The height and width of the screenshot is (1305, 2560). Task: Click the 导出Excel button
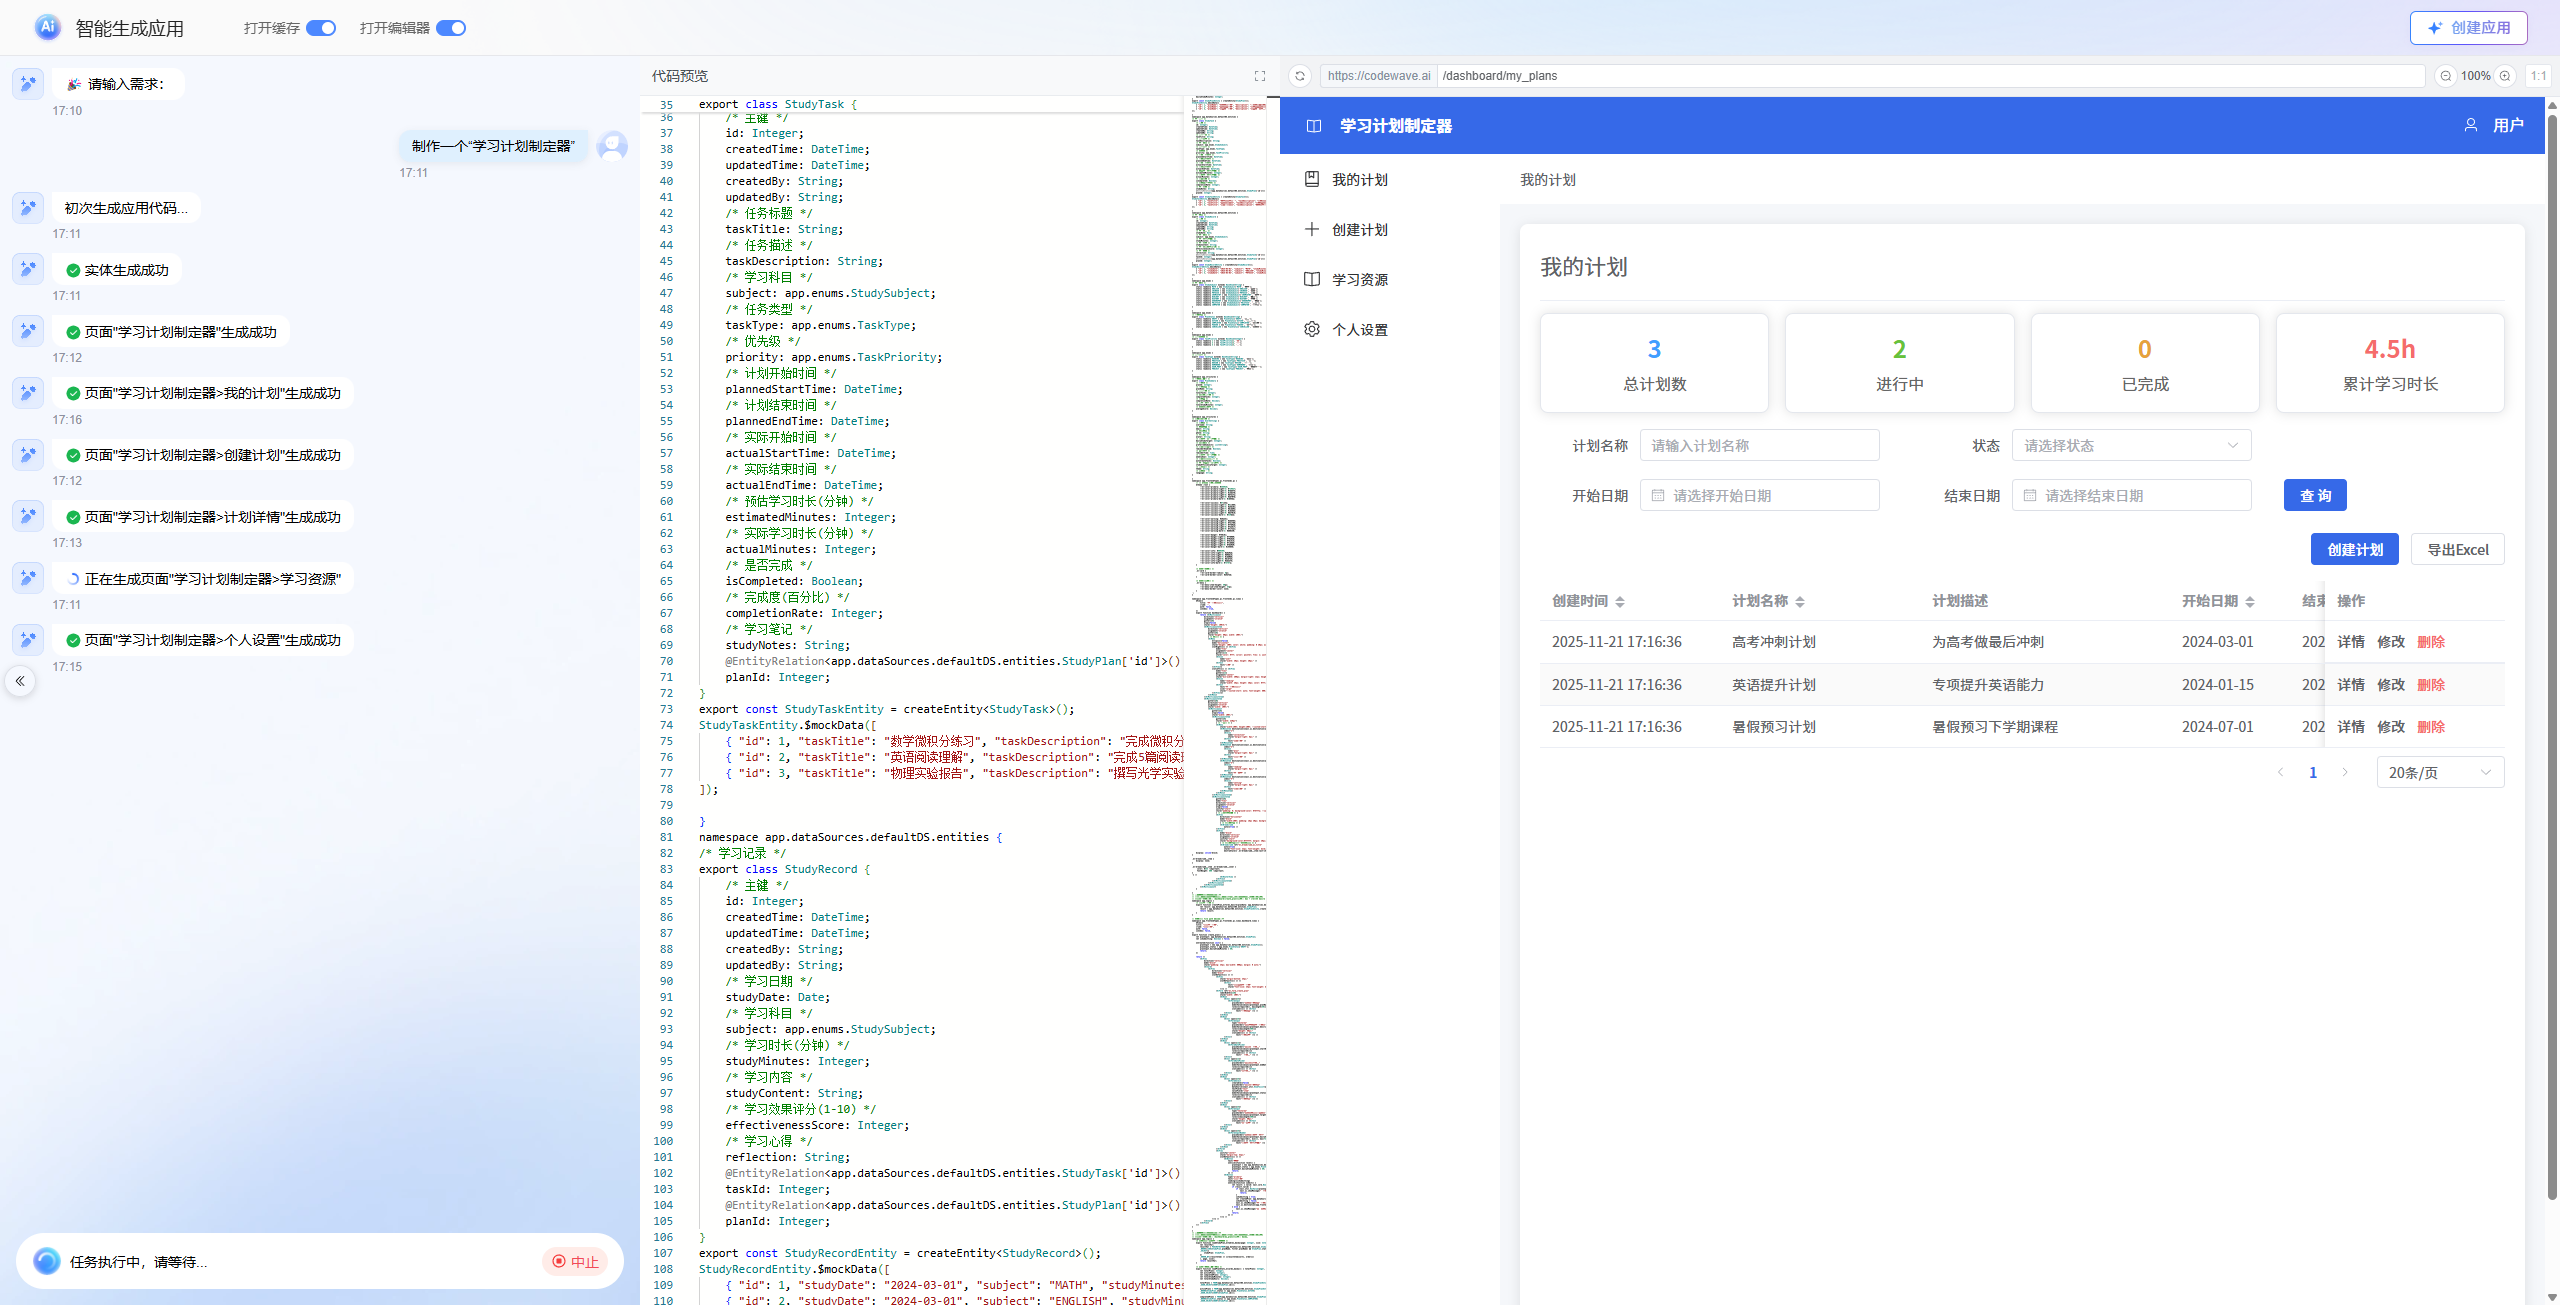2457,550
